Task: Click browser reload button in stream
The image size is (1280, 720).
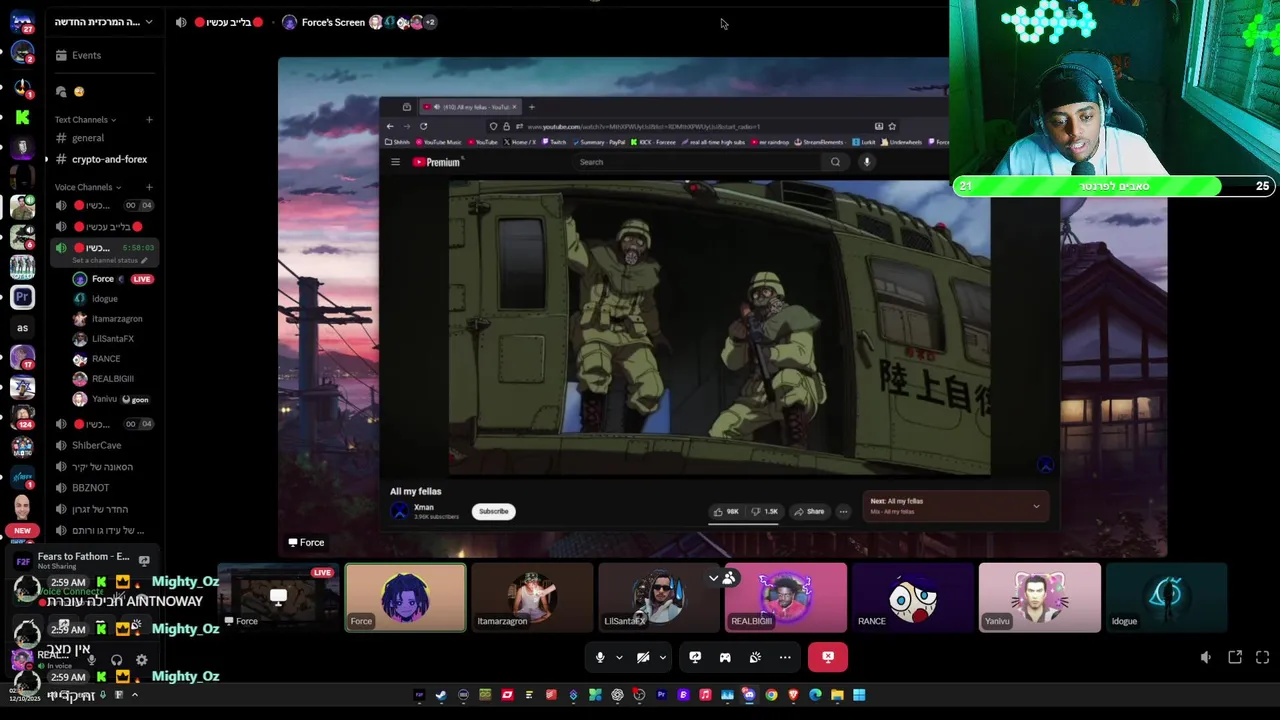Action: 423,126
